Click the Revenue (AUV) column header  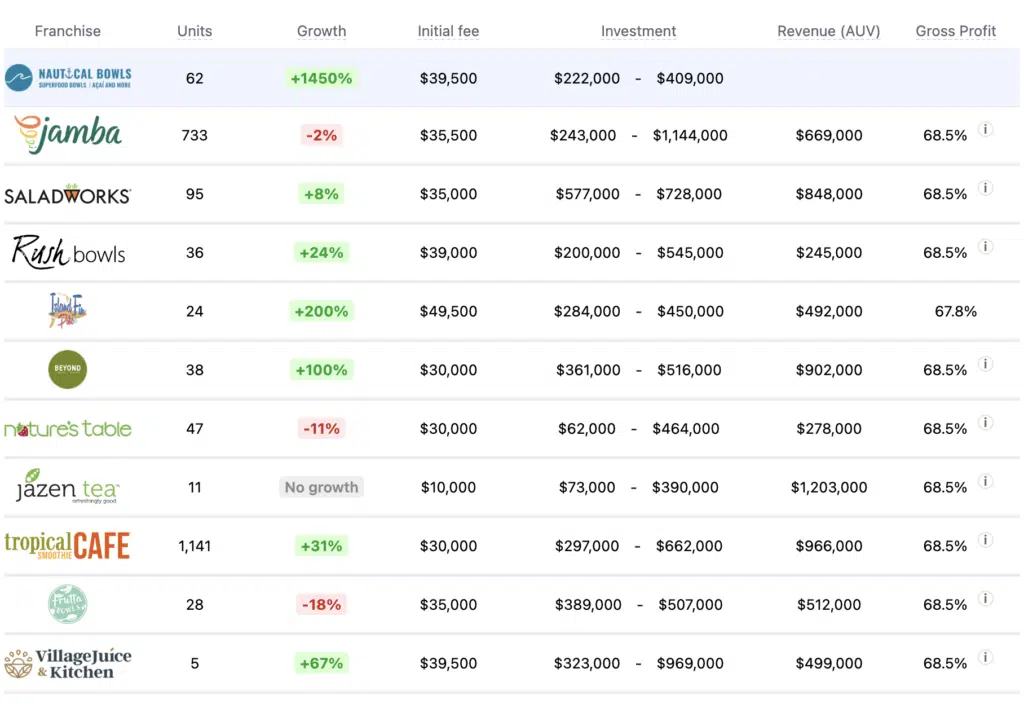[828, 31]
